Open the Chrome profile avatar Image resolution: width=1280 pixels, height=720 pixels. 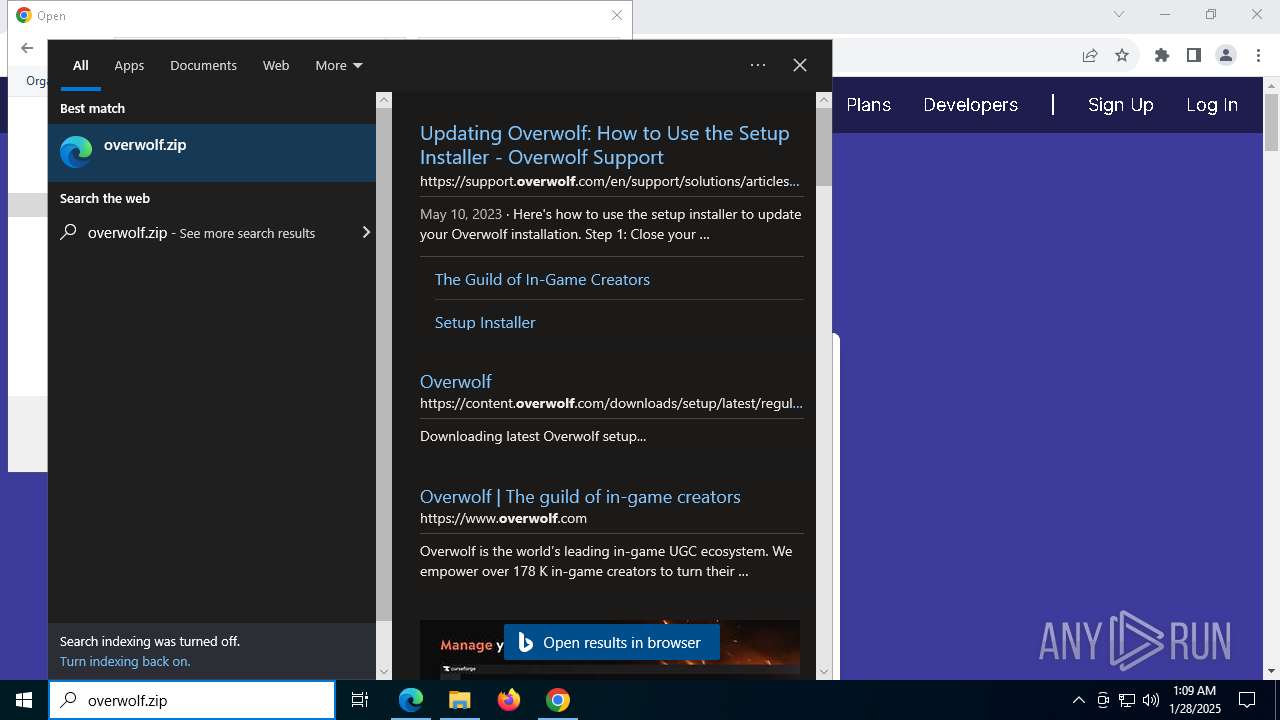[1226, 56]
